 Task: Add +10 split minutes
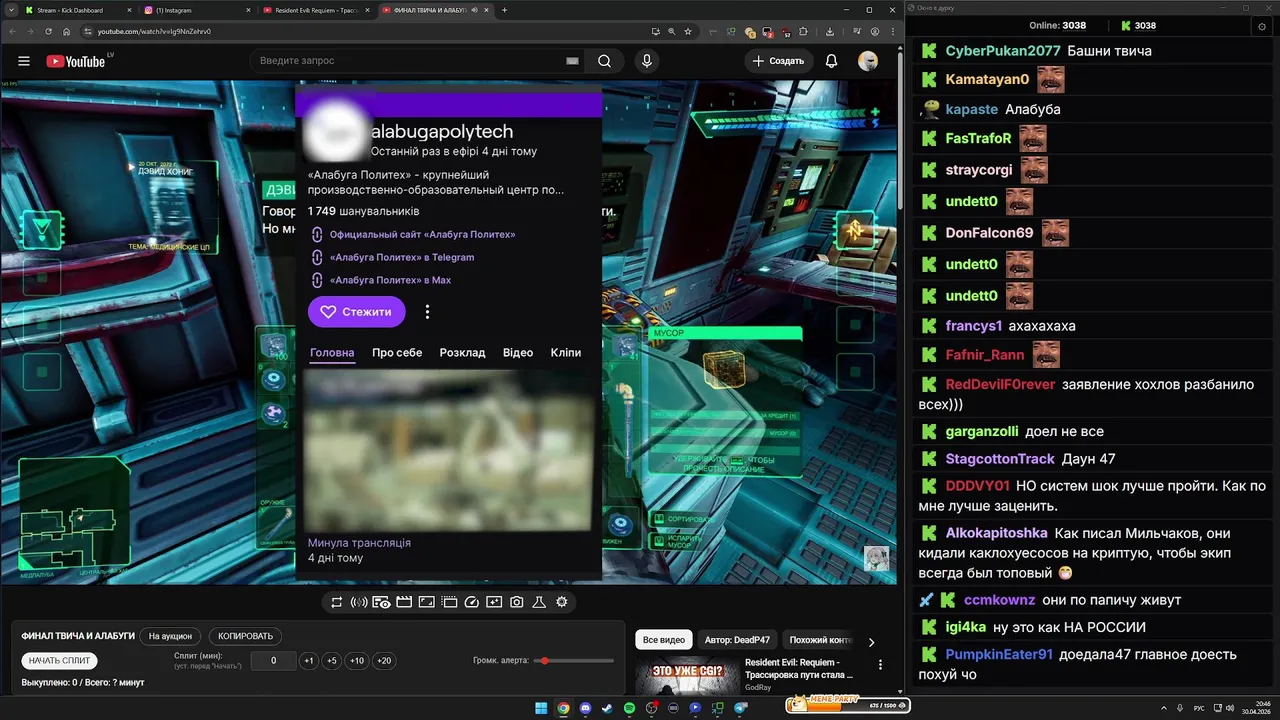tap(357, 661)
